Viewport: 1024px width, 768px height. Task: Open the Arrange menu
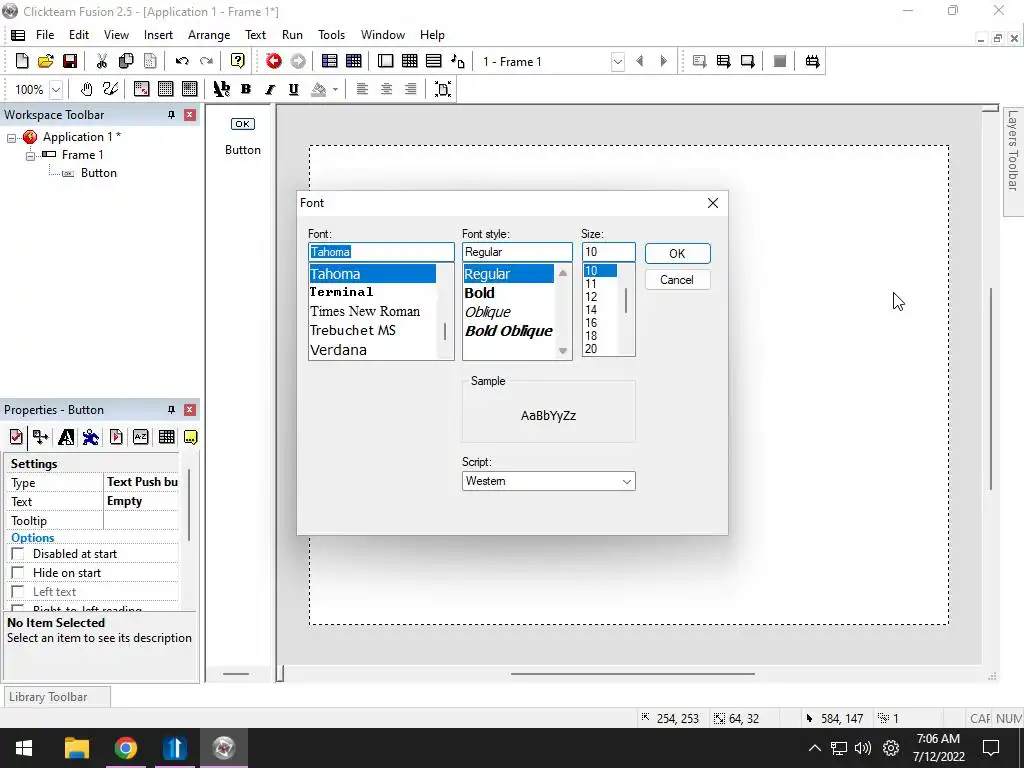coord(209,35)
